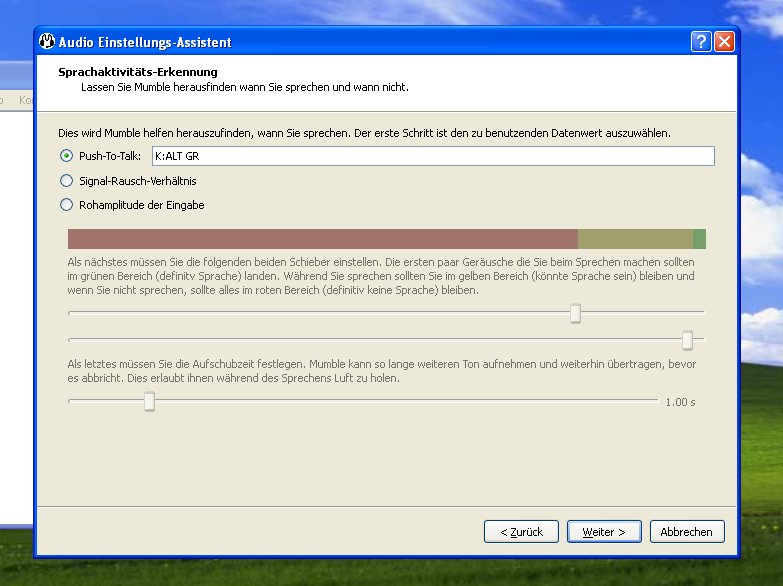The width and height of the screenshot is (783, 586).
Task: Click the second threshold slider handle
Action: 687,341
